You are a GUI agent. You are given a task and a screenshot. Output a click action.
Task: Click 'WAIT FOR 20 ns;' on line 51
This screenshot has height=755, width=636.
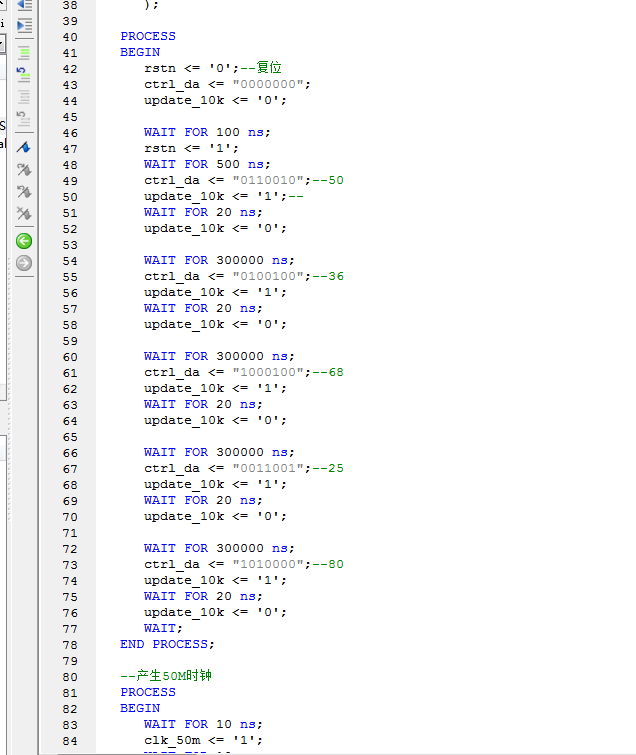click(203, 212)
